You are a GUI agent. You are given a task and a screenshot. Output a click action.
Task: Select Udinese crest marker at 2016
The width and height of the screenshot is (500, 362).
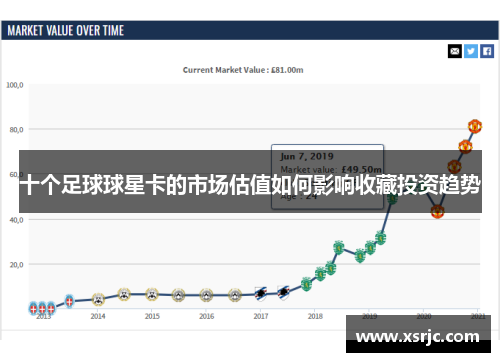[206, 295]
